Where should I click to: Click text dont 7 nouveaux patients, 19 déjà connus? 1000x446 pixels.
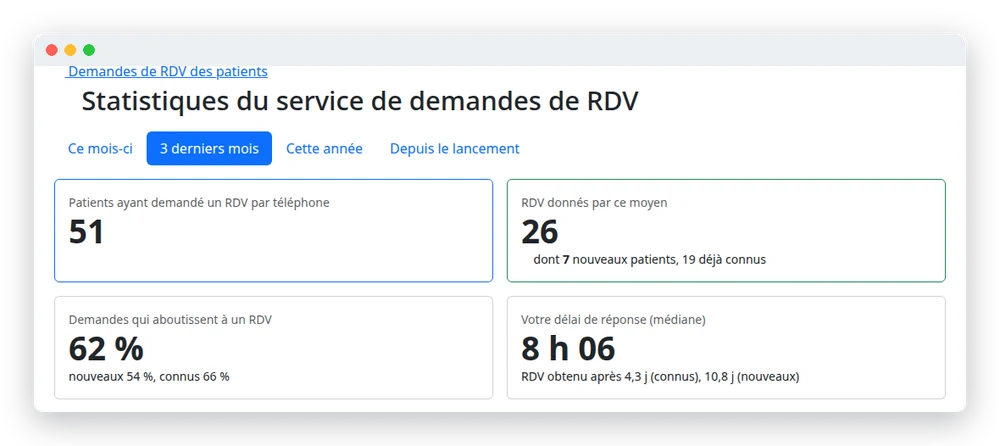[650, 260]
